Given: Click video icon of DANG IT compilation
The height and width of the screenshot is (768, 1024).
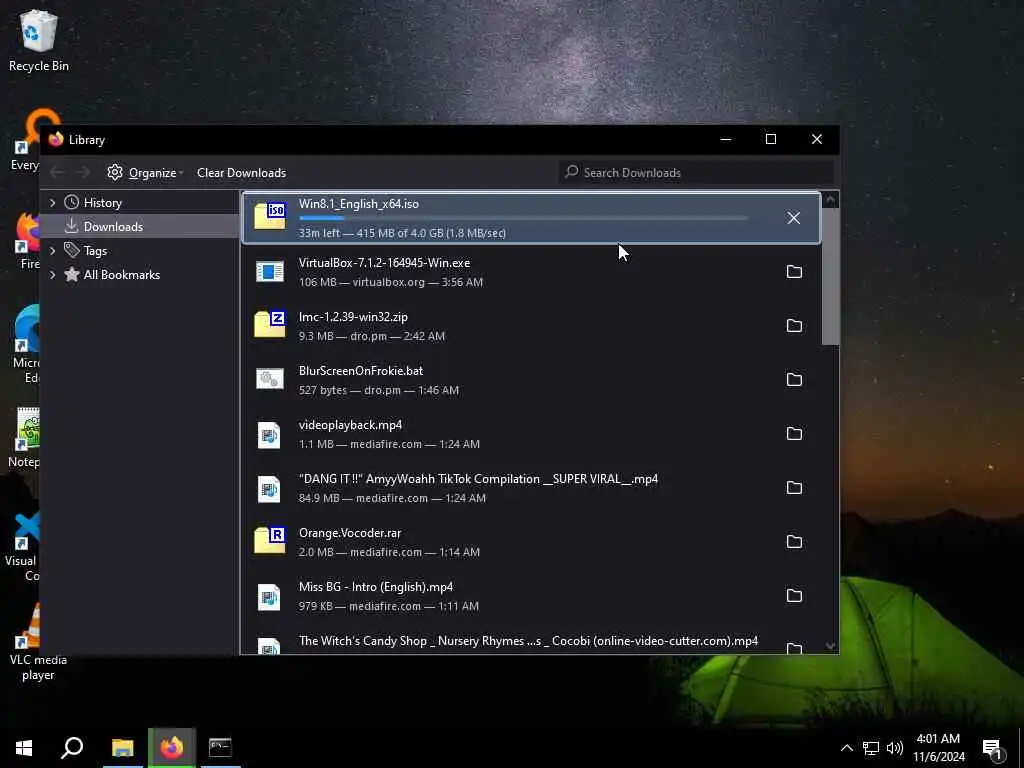Looking at the screenshot, I should click(x=269, y=489).
